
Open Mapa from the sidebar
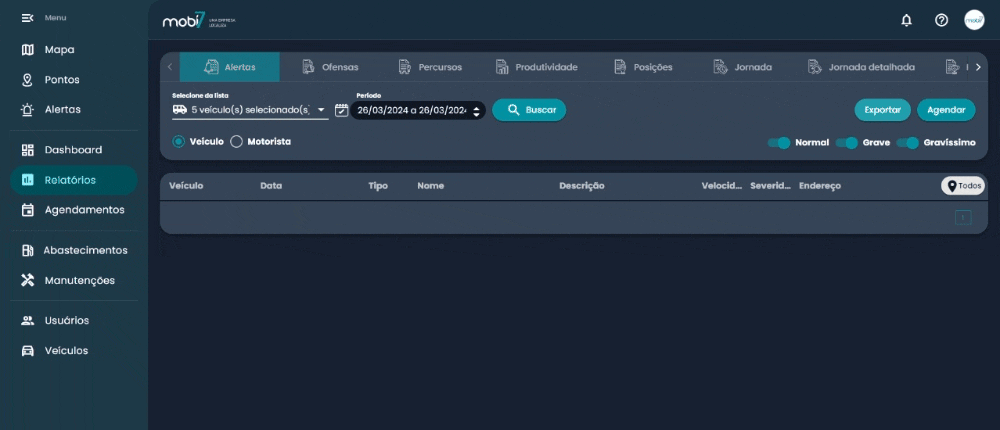click(59, 50)
